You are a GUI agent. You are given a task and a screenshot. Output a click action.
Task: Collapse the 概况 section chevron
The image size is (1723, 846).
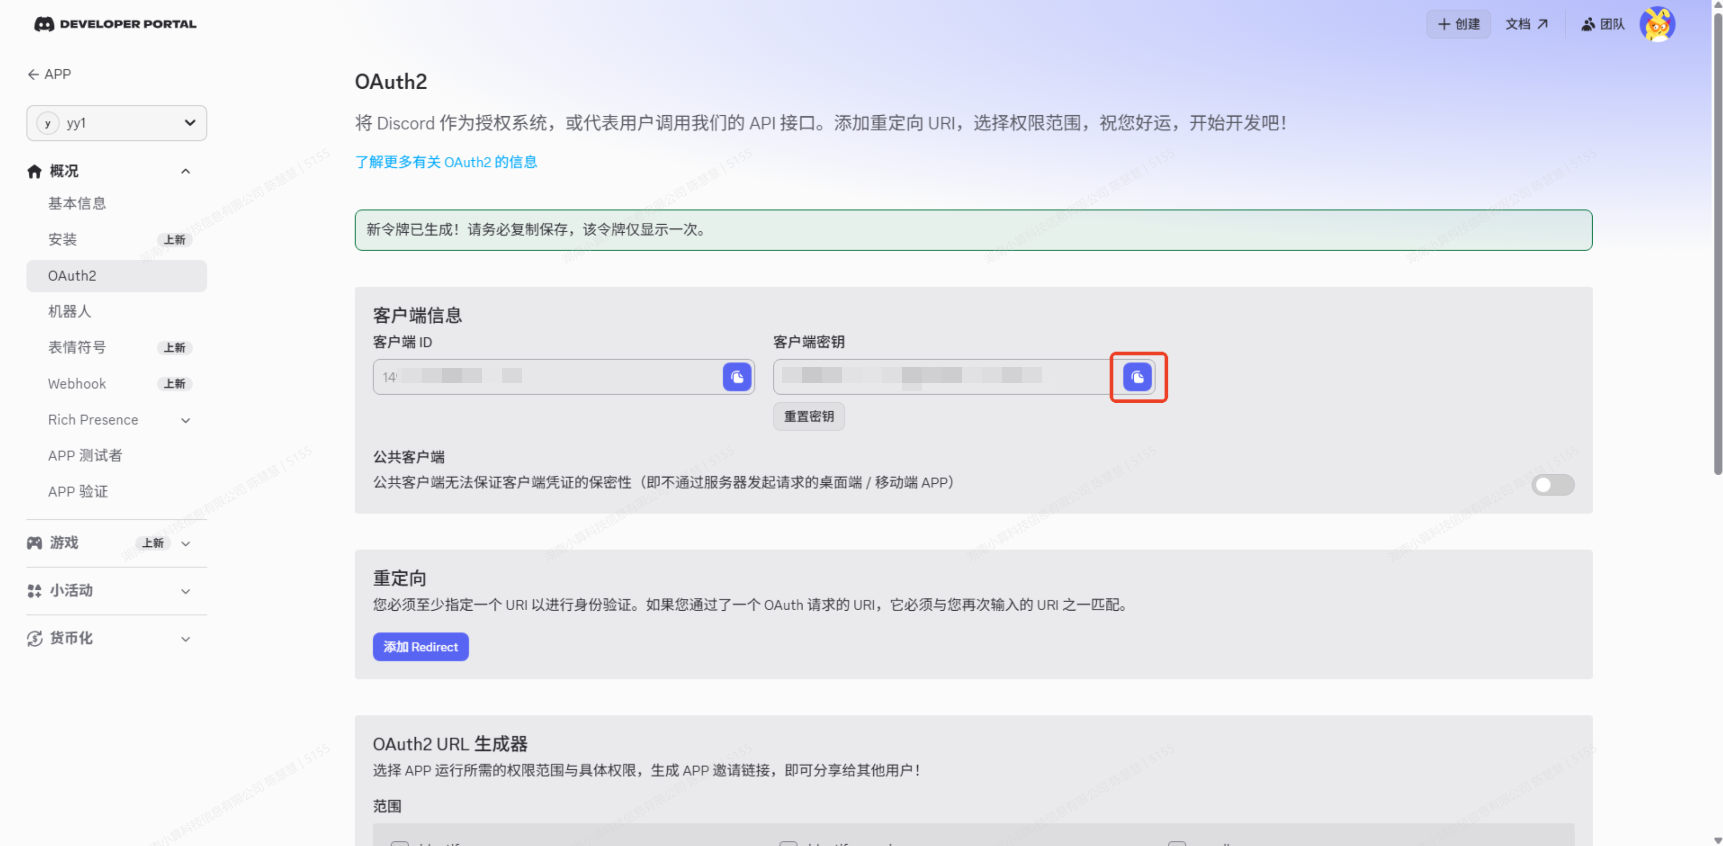(x=185, y=172)
